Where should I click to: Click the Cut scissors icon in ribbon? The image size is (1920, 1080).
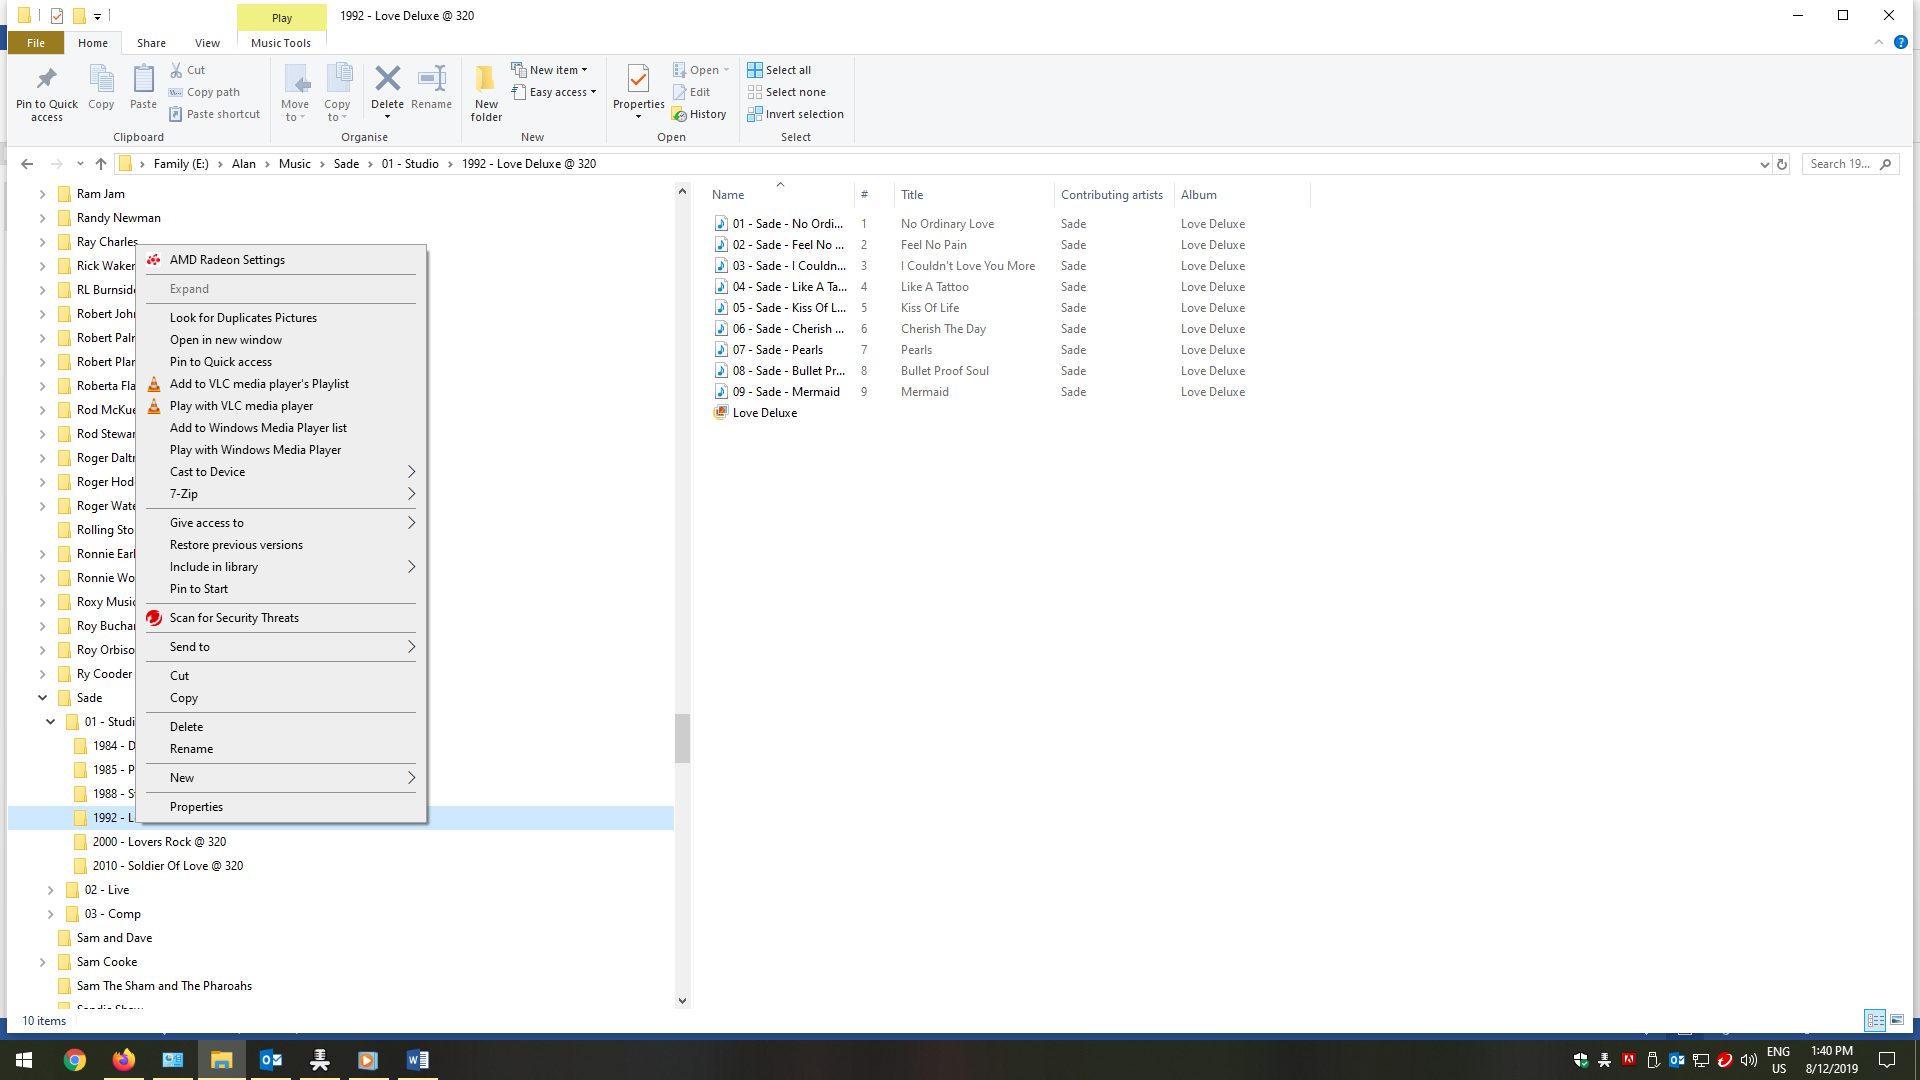coord(176,70)
